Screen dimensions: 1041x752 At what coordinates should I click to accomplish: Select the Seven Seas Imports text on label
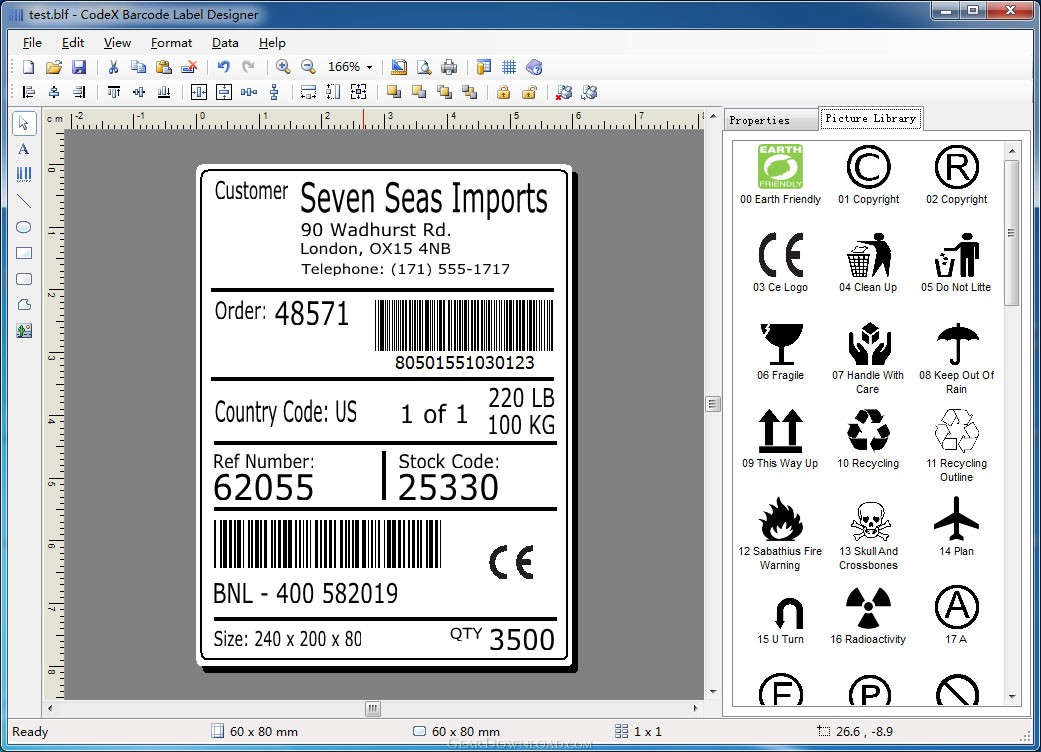424,198
